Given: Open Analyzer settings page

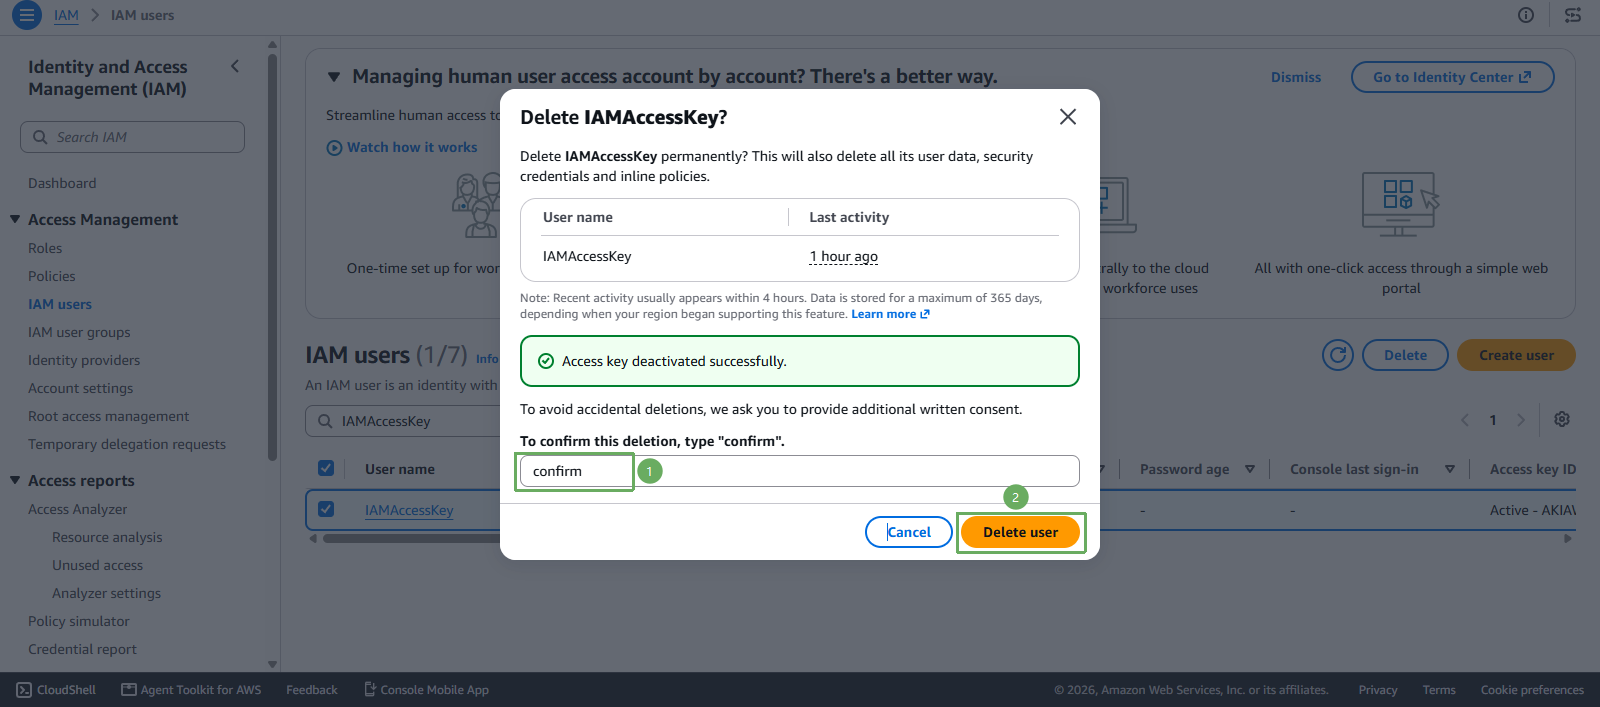Looking at the screenshot, I should click(x=106, y=593).
